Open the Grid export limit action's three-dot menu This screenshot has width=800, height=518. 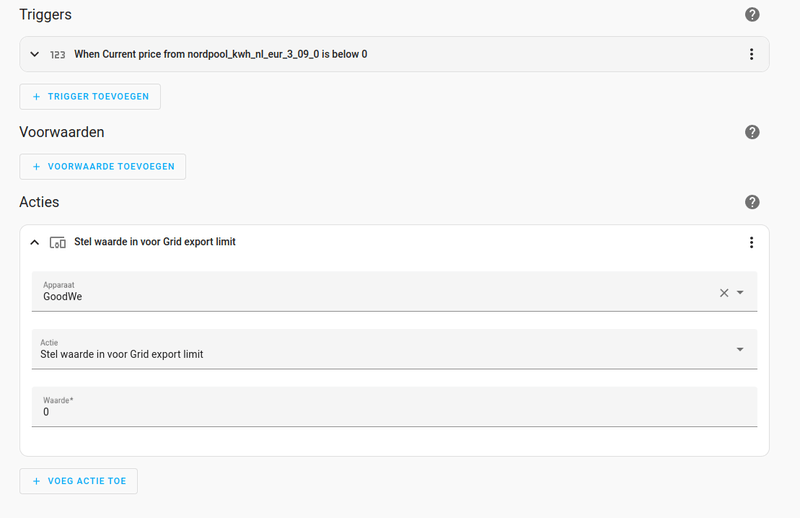751,242
